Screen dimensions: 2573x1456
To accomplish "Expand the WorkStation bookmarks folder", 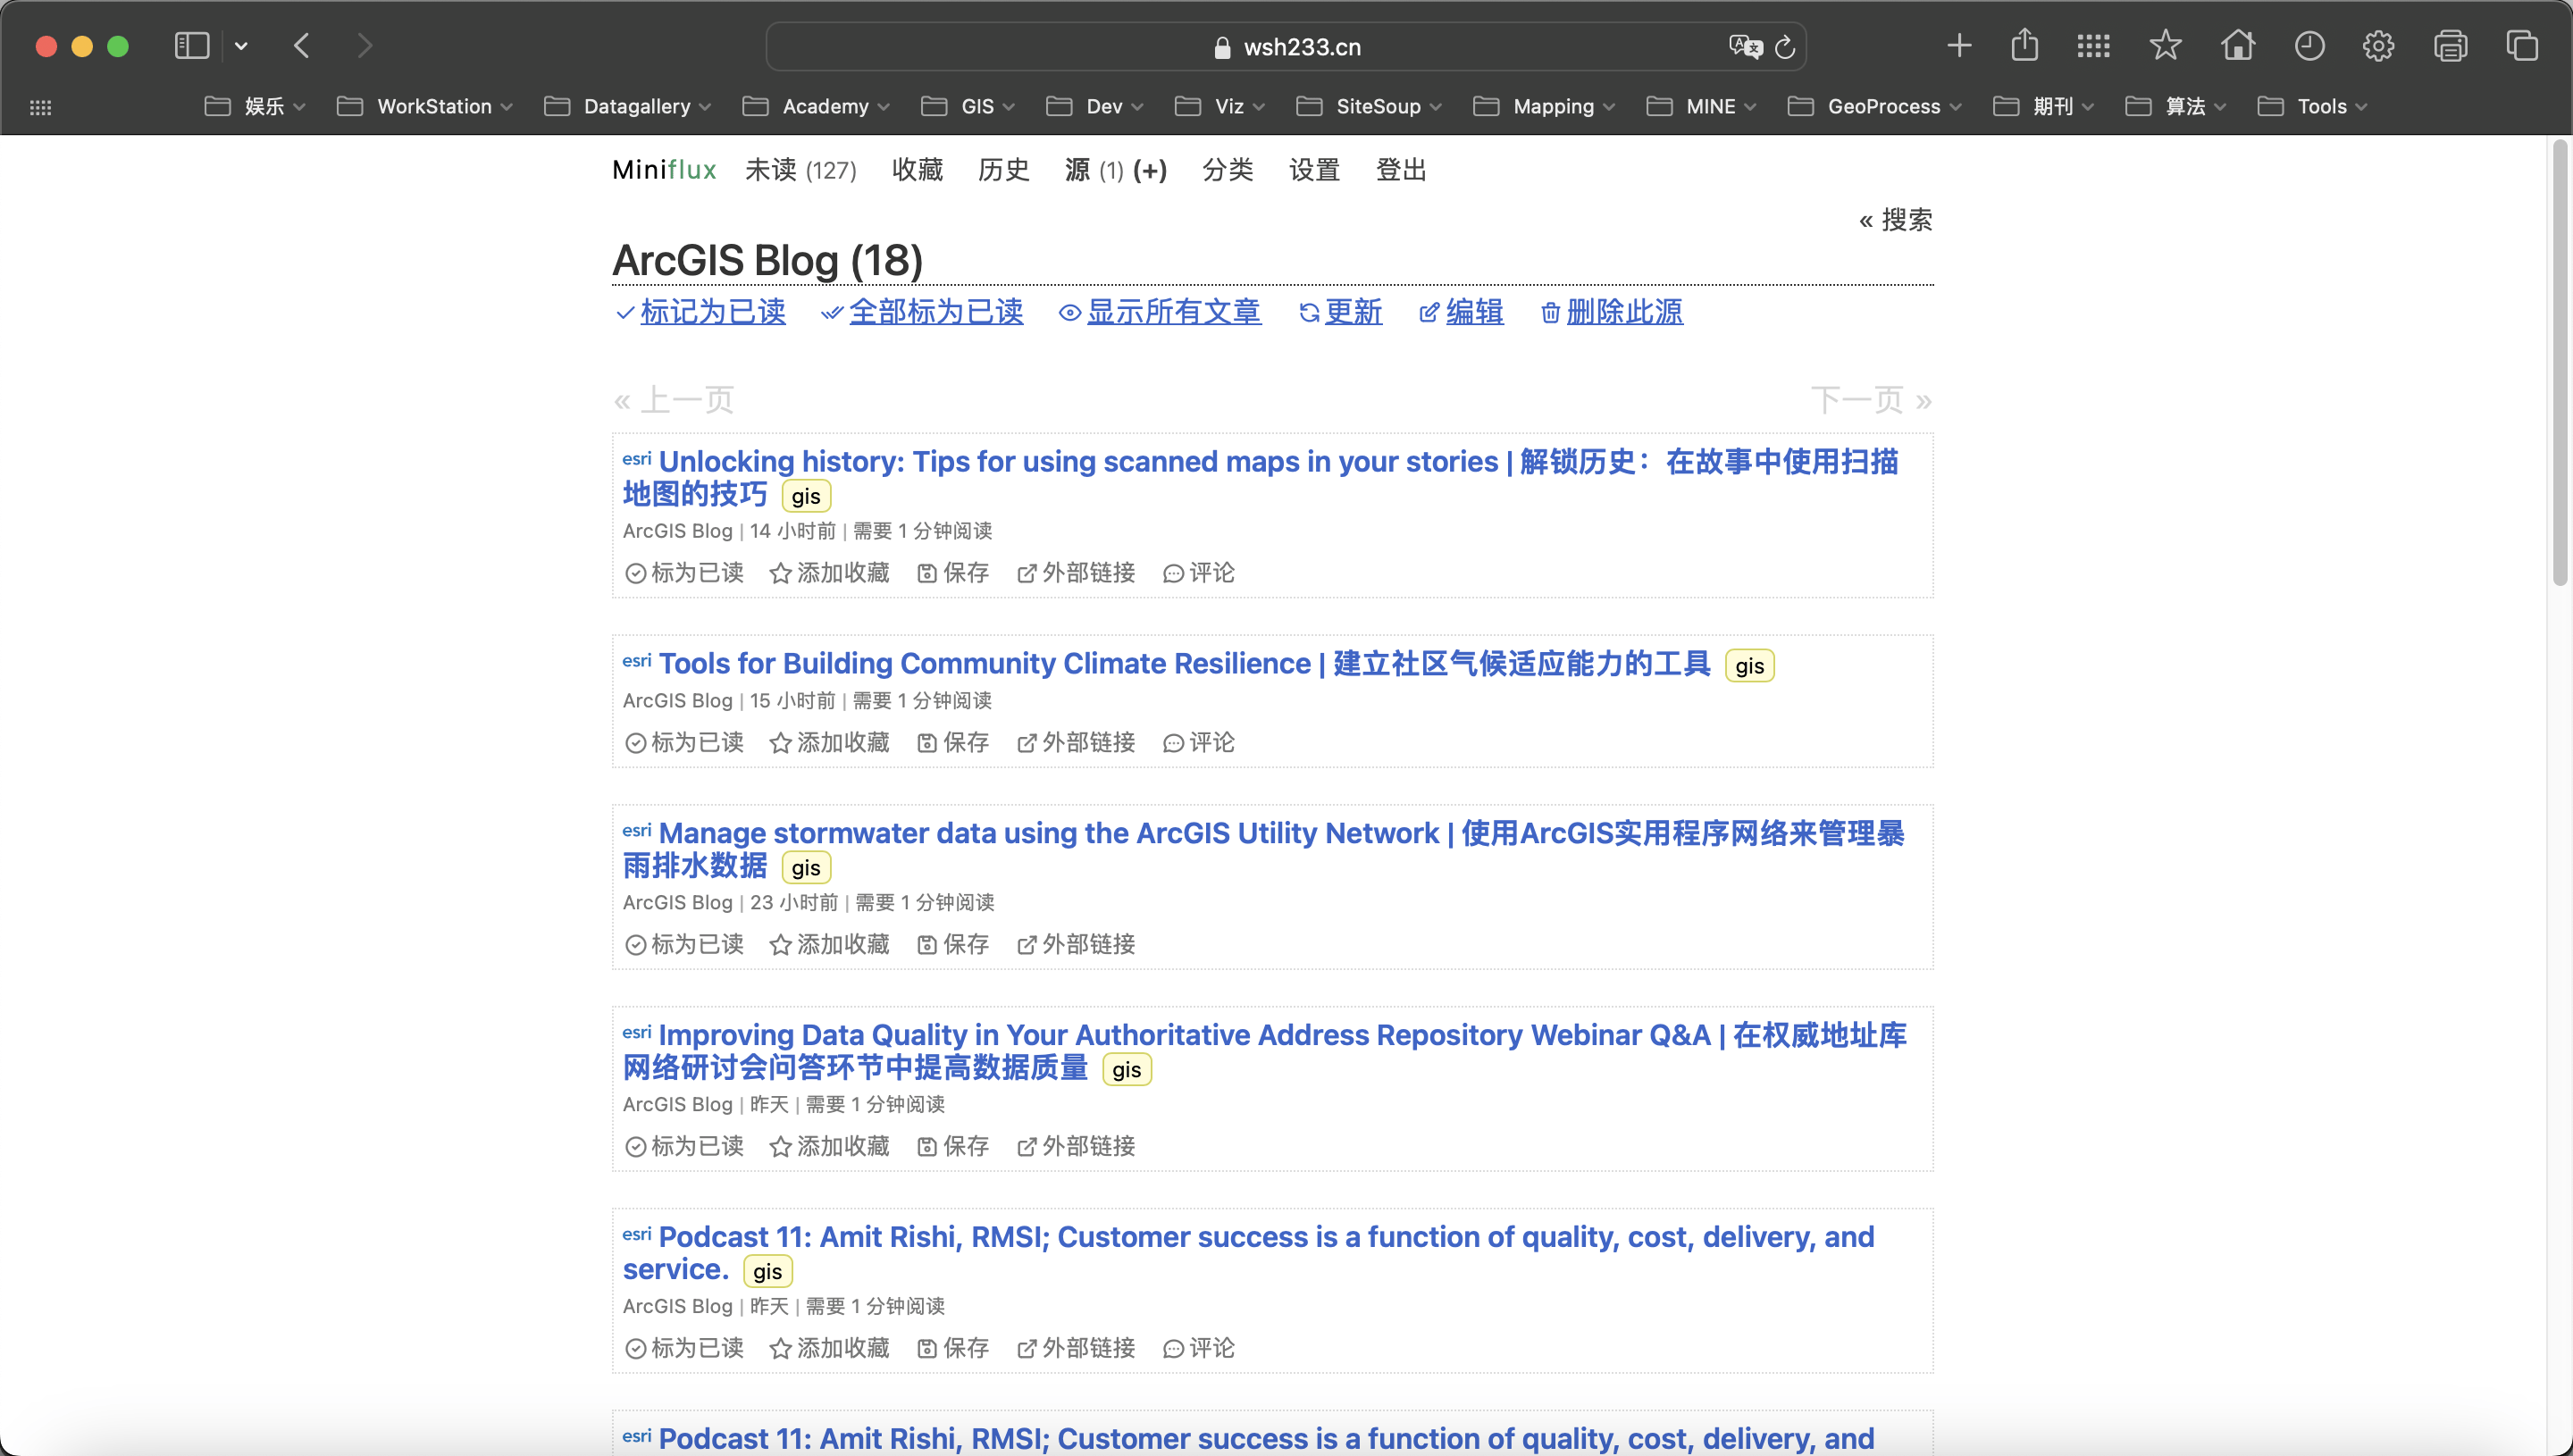I will [x=425, y=106].
